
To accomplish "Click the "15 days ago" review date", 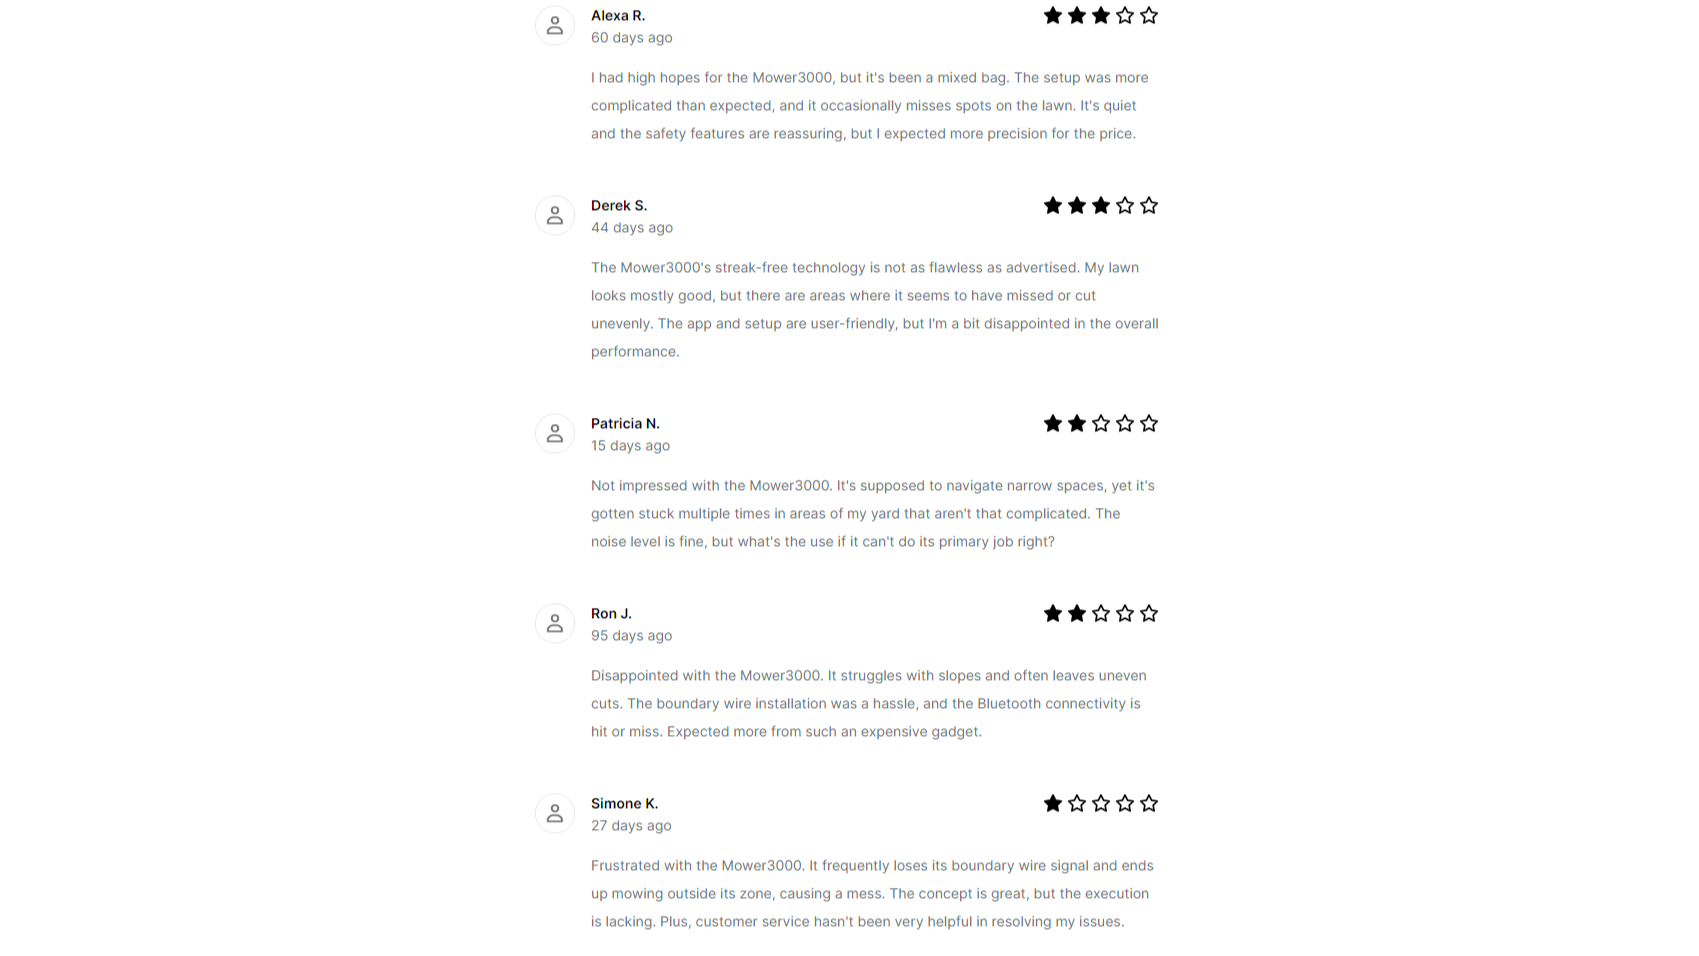I will [630, 446].
